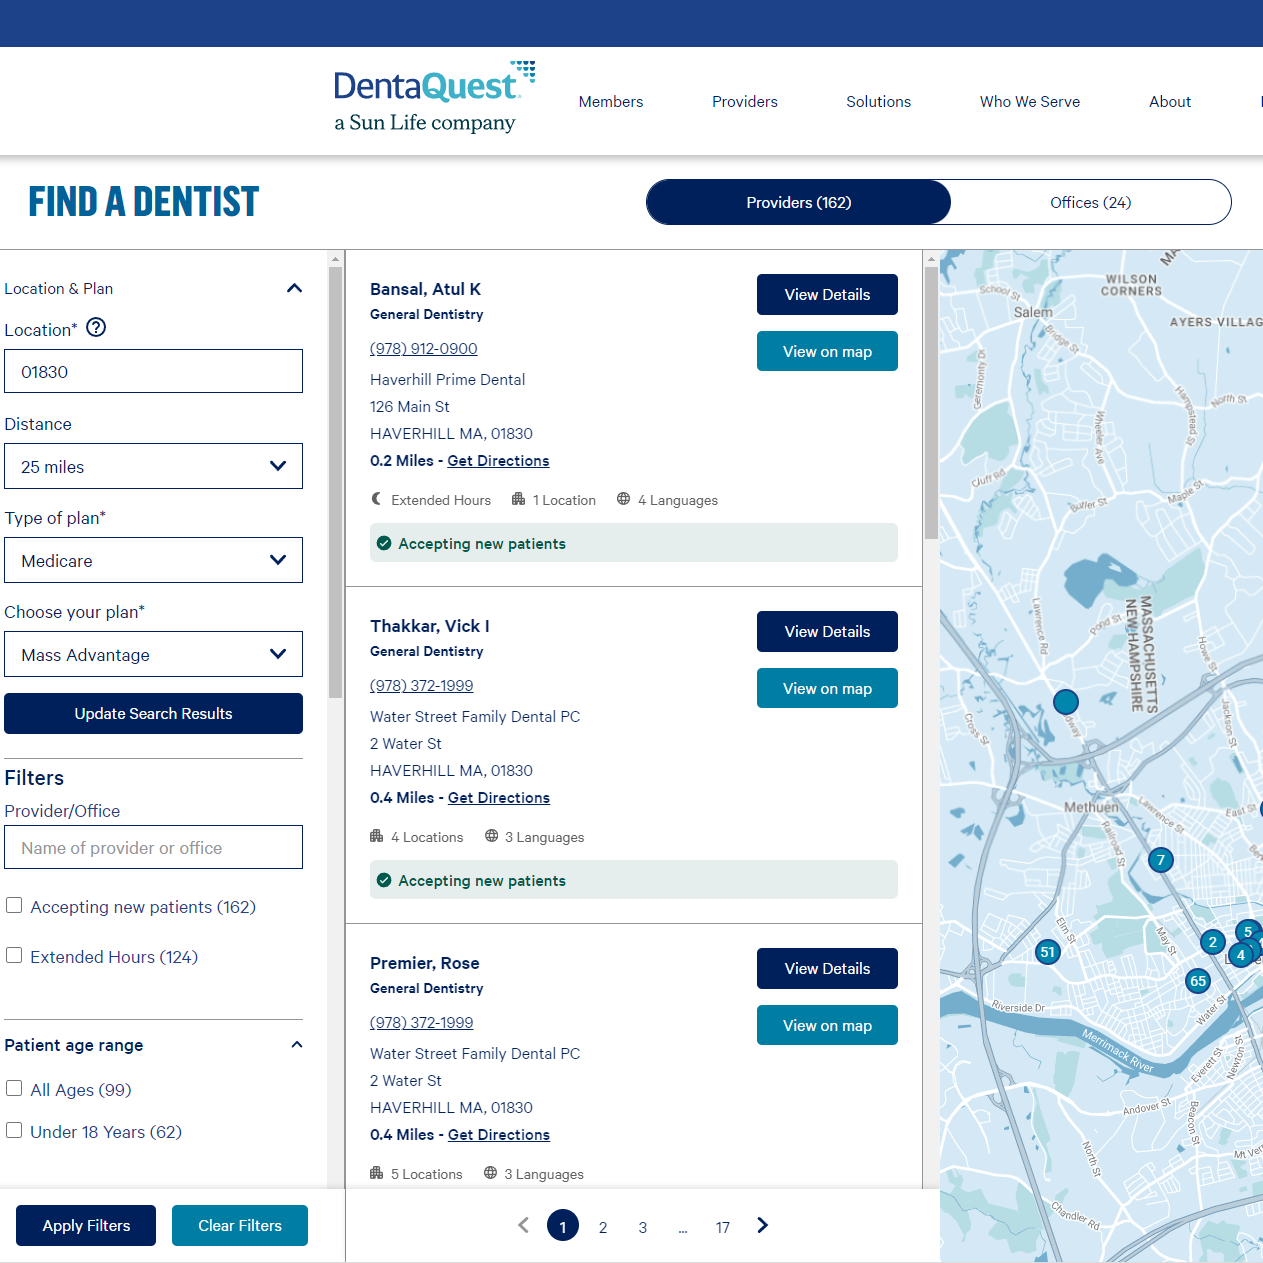This screenshot has height=1263, width=1263.
Task: Click Get Directions for Thakkar, Vick I
Action: [x=499, y=798]
